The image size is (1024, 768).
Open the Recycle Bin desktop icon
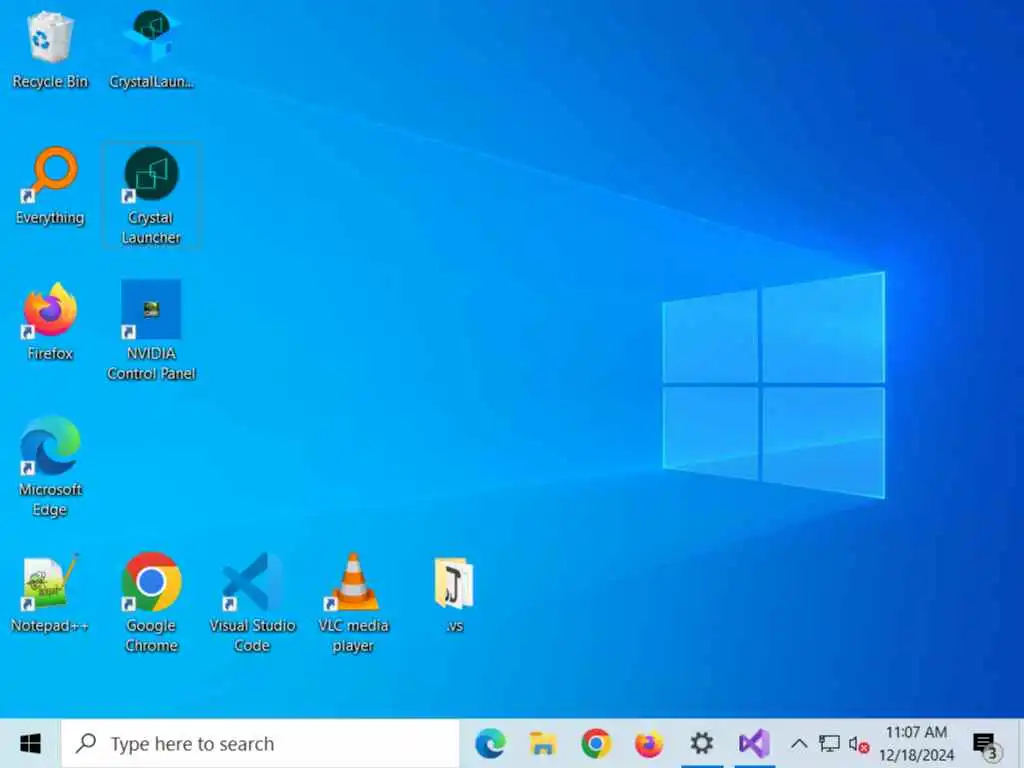pos(50,50)
